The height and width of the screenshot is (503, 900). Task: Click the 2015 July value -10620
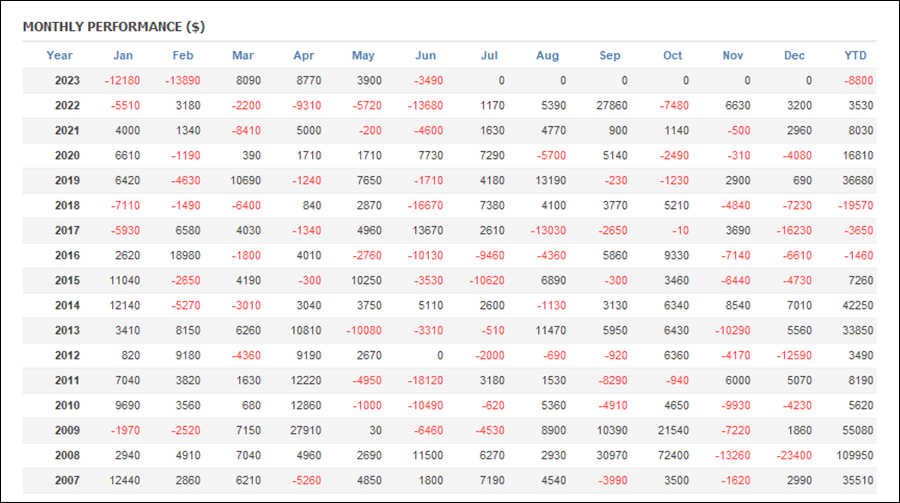click(487, 280)
